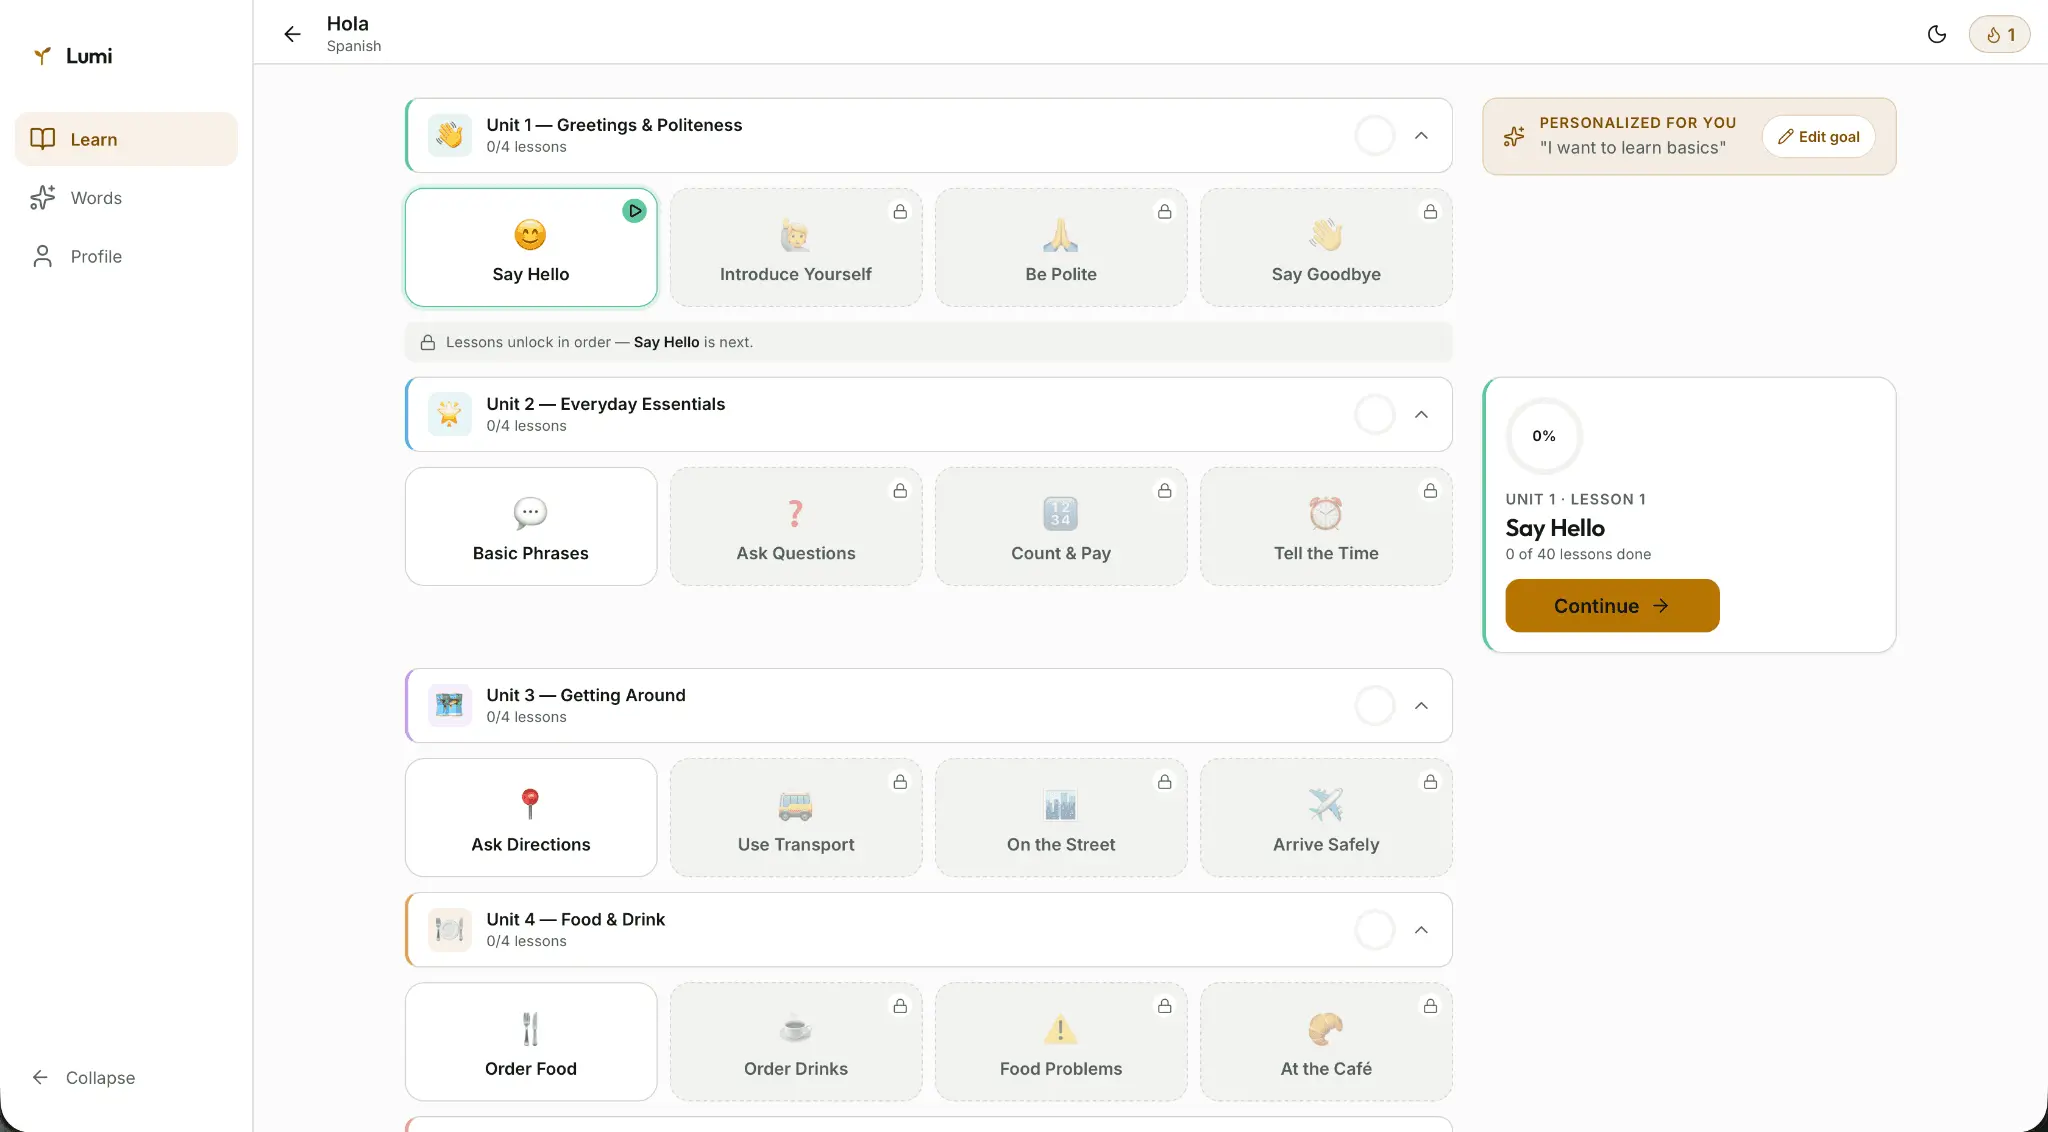The width and height of the screenshot is (2048, 1132).
Task: Select the Count & Pay locked lesson
Action: pos(1061,526)
